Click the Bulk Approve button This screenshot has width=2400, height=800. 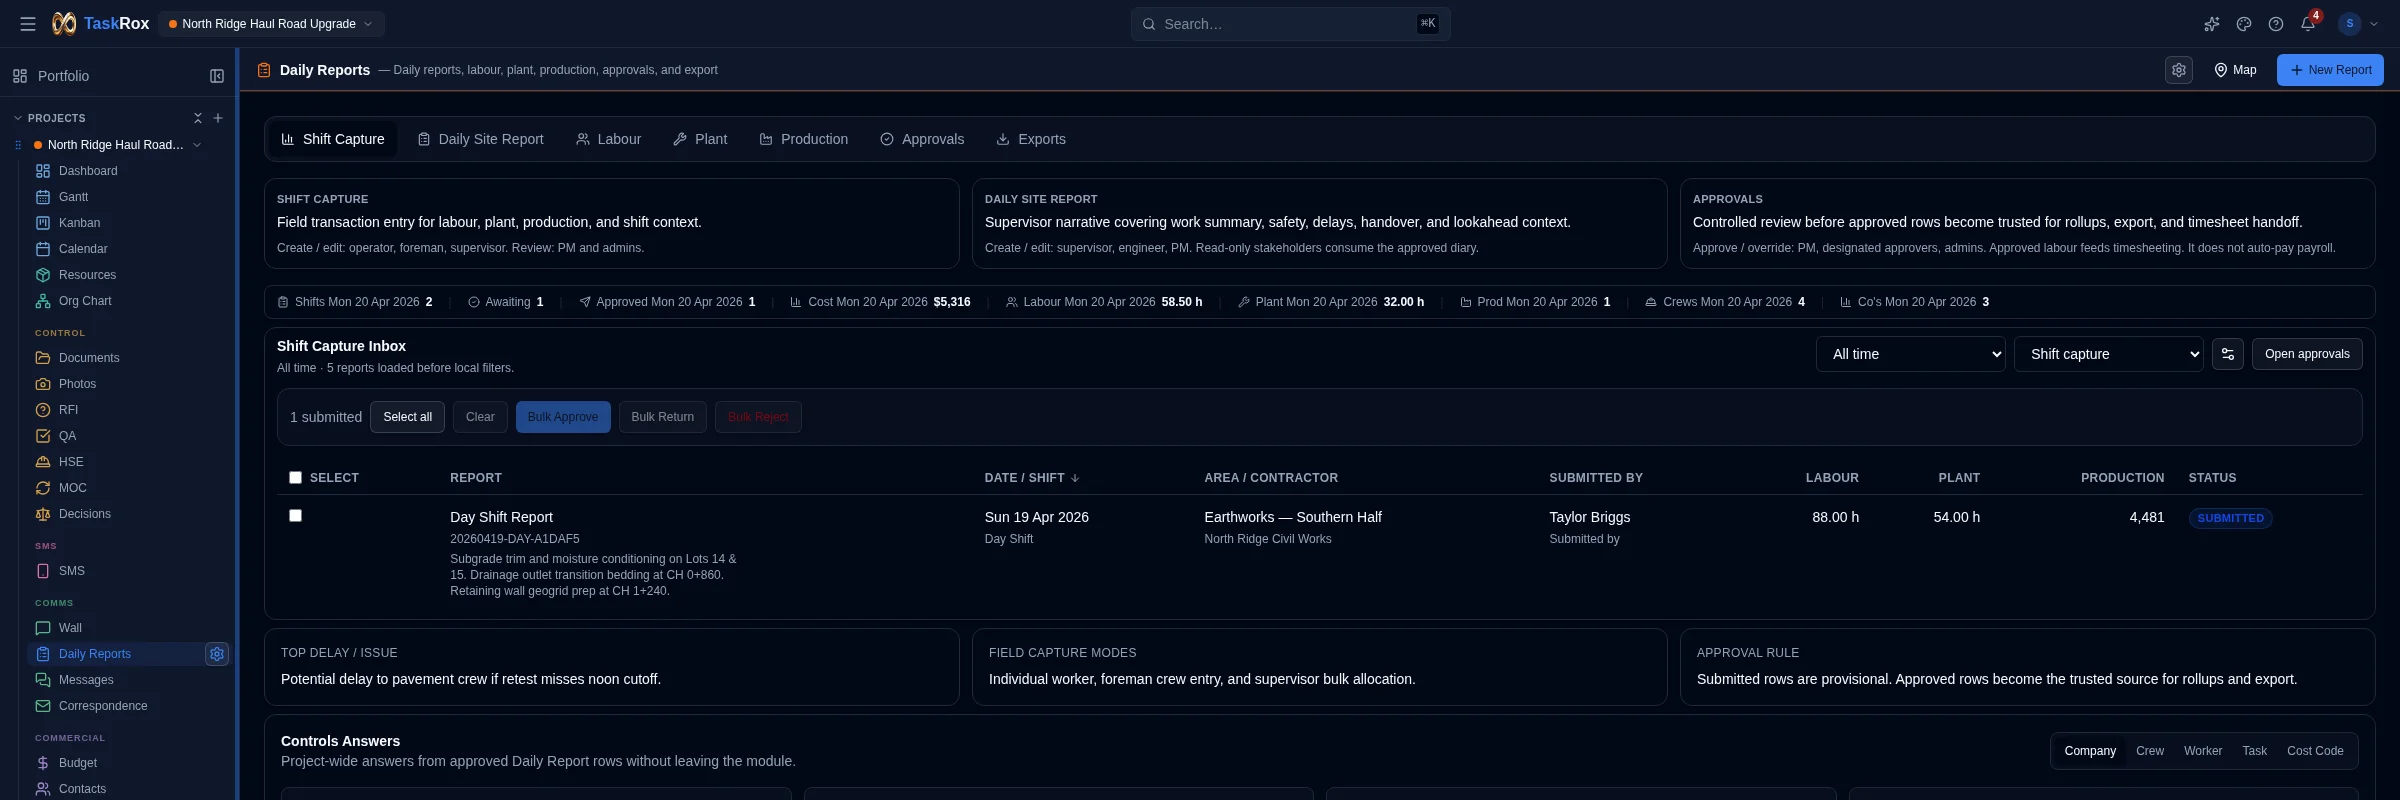pos(563,417)
